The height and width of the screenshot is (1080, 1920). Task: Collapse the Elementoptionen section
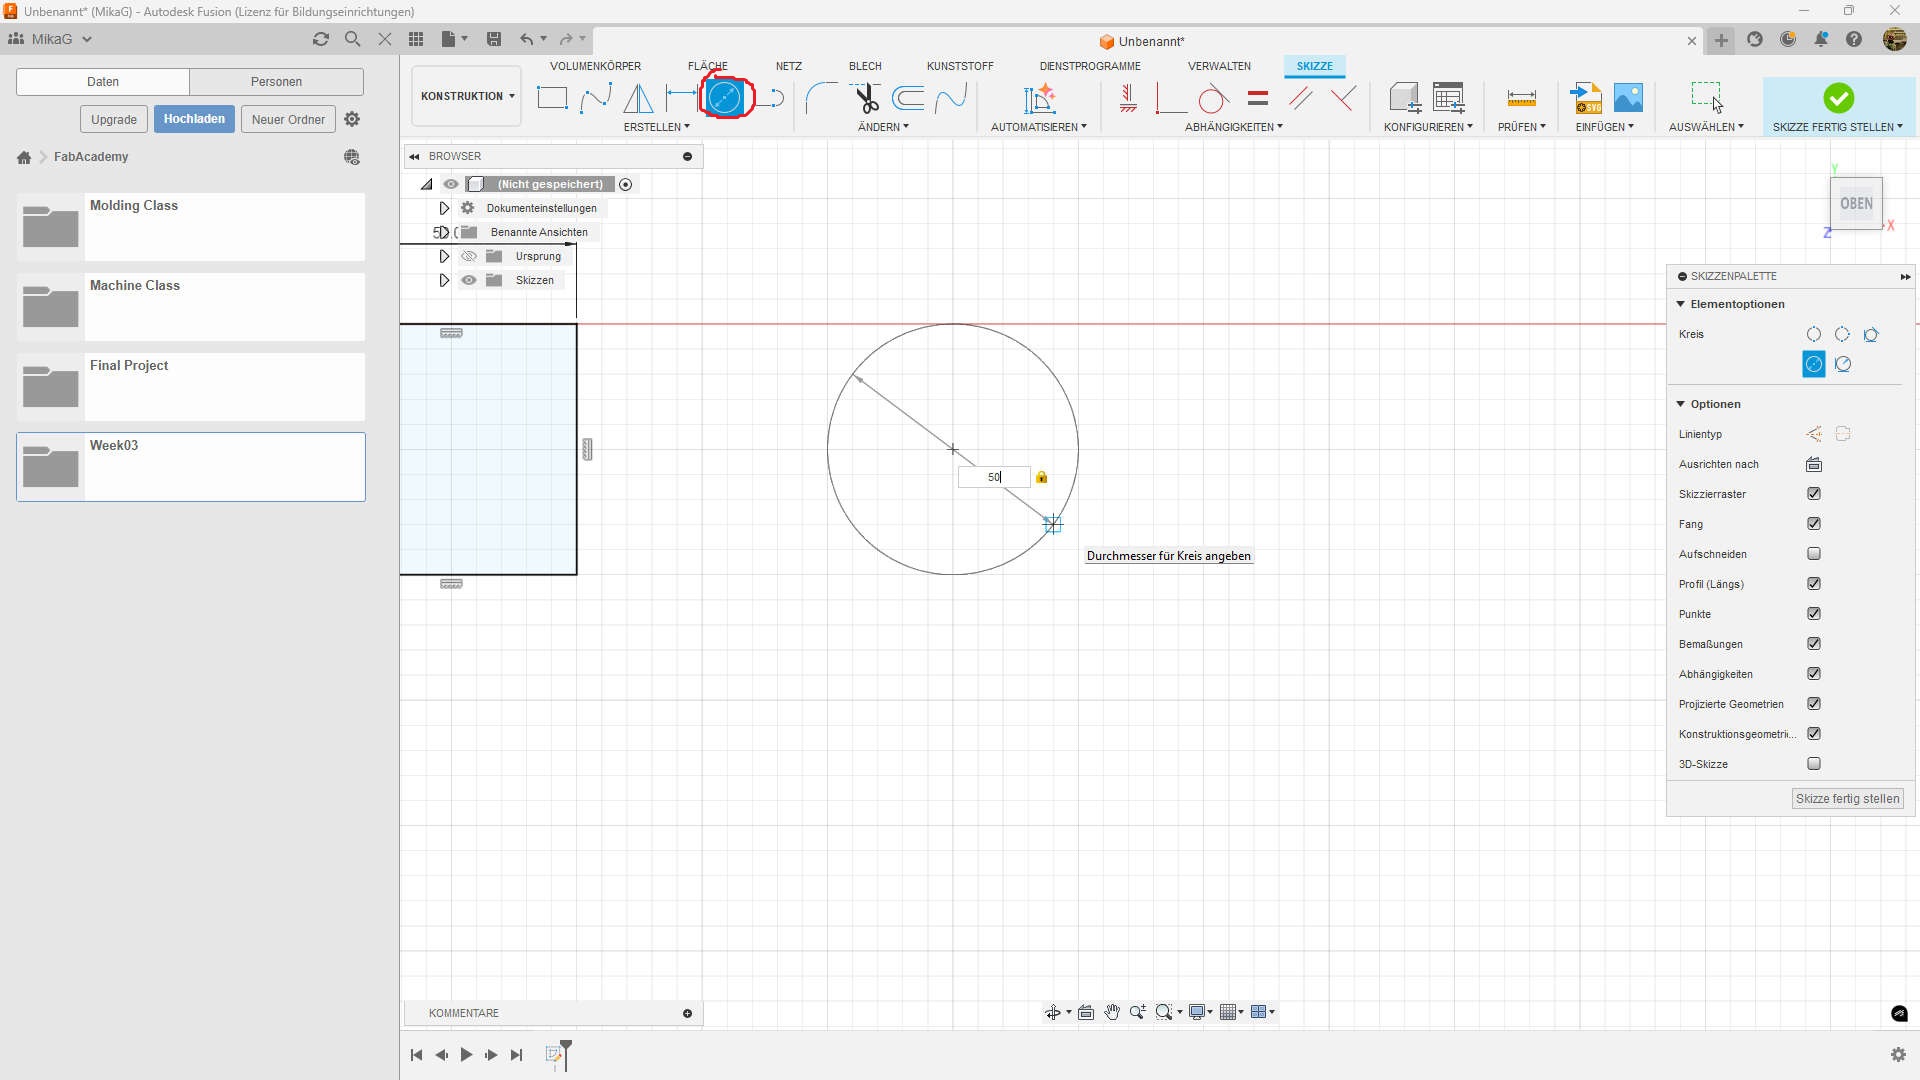1681,304
